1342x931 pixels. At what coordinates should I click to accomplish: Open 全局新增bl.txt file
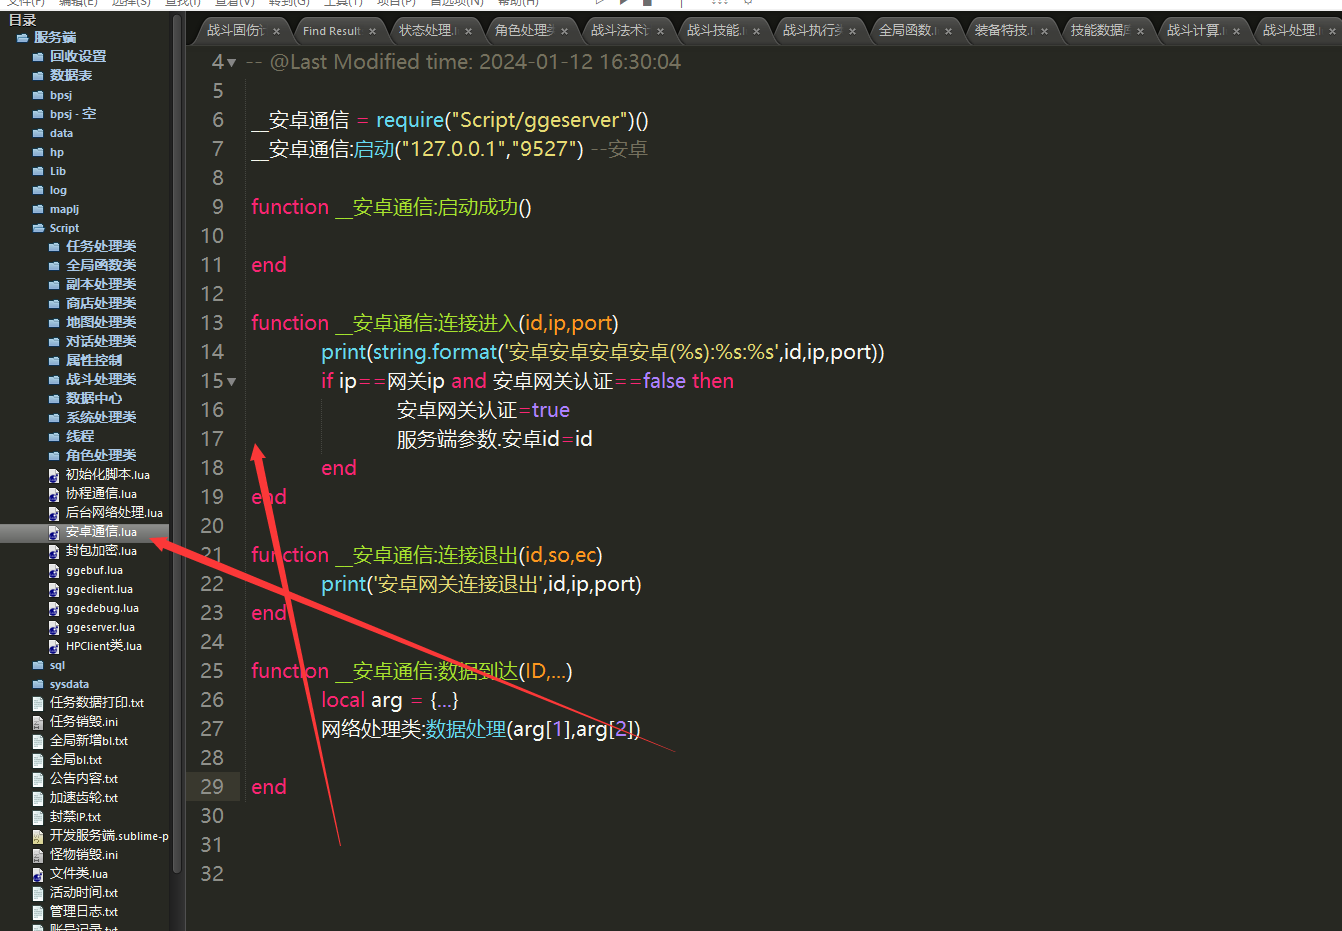tap(89, 741)
